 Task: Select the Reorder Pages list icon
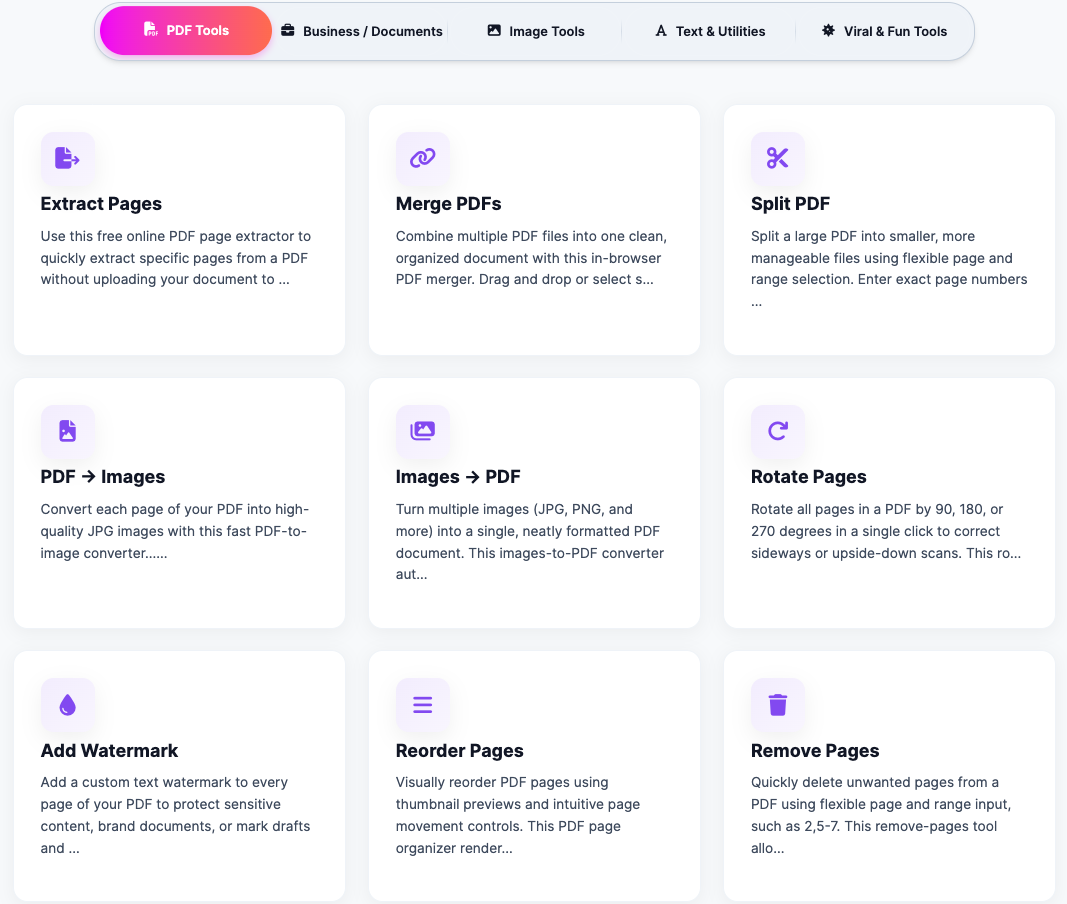coord(422,704)
